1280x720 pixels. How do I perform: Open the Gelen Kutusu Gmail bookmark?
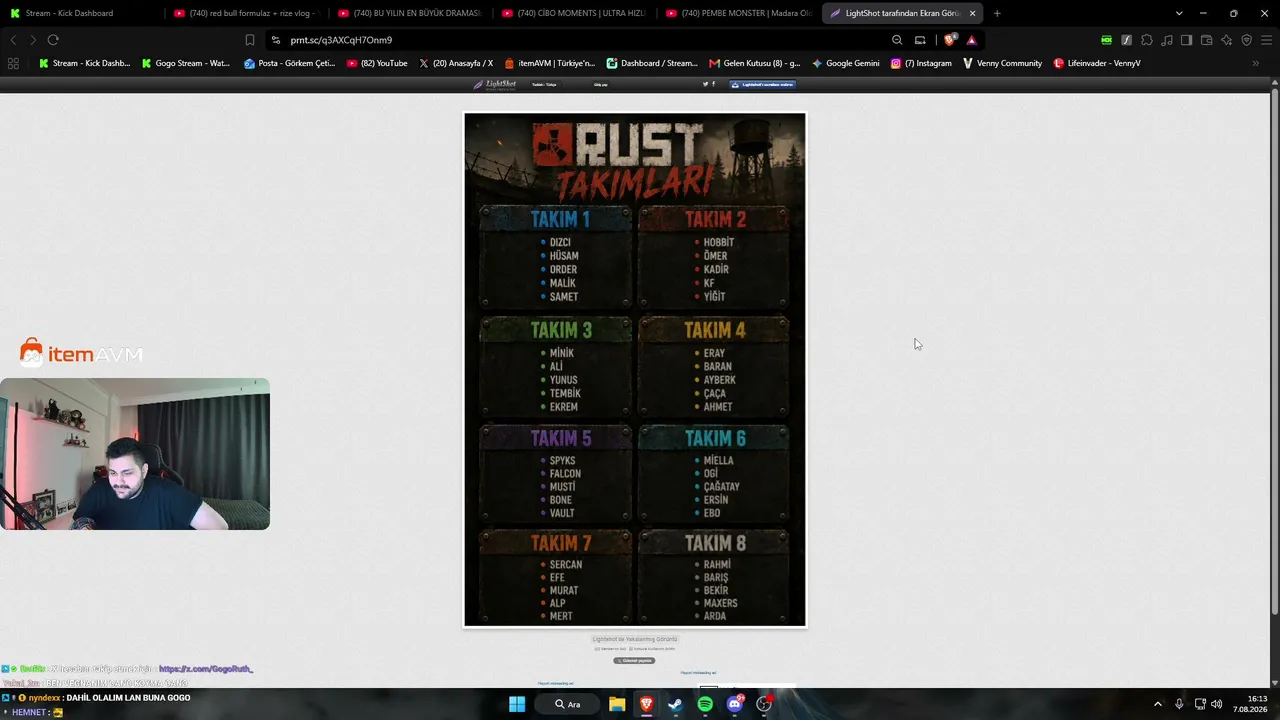click(755, 63)
